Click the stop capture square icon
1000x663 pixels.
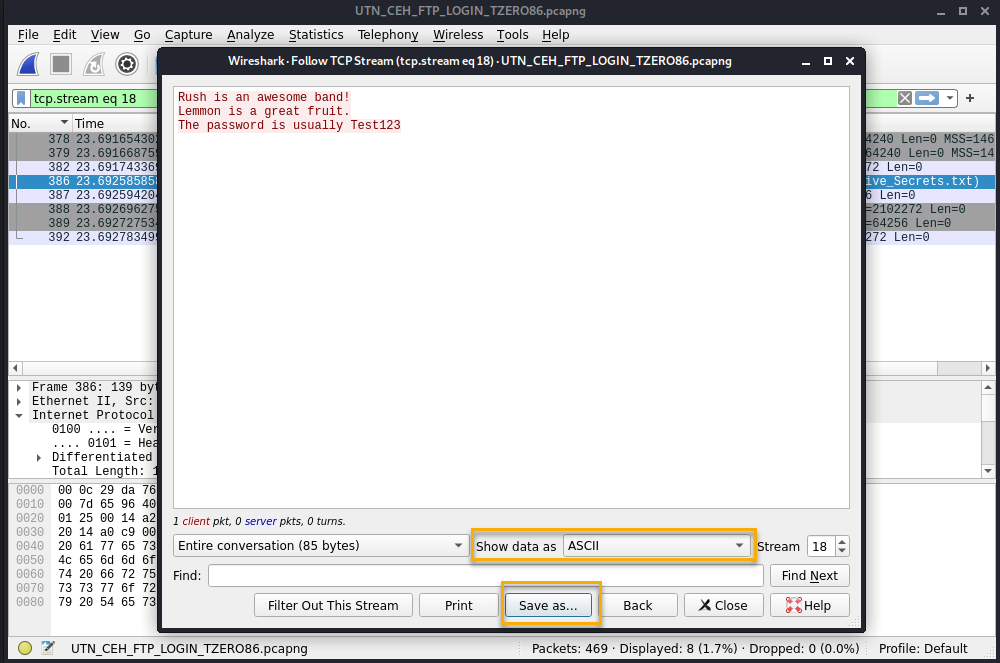pyautogui.click(x=61, y=64)
